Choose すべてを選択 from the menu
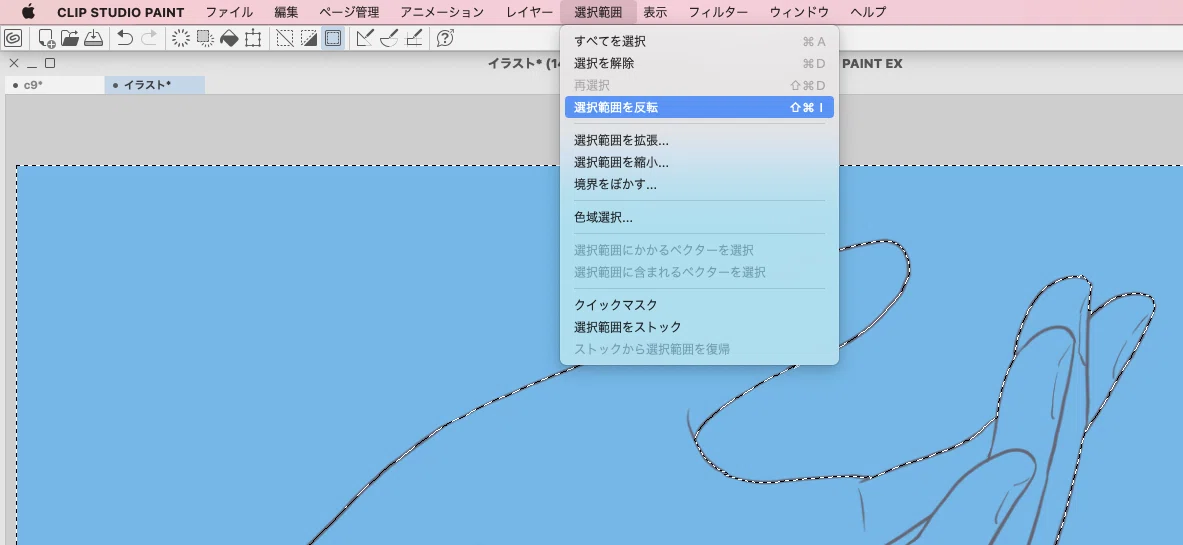 [699, 42]
